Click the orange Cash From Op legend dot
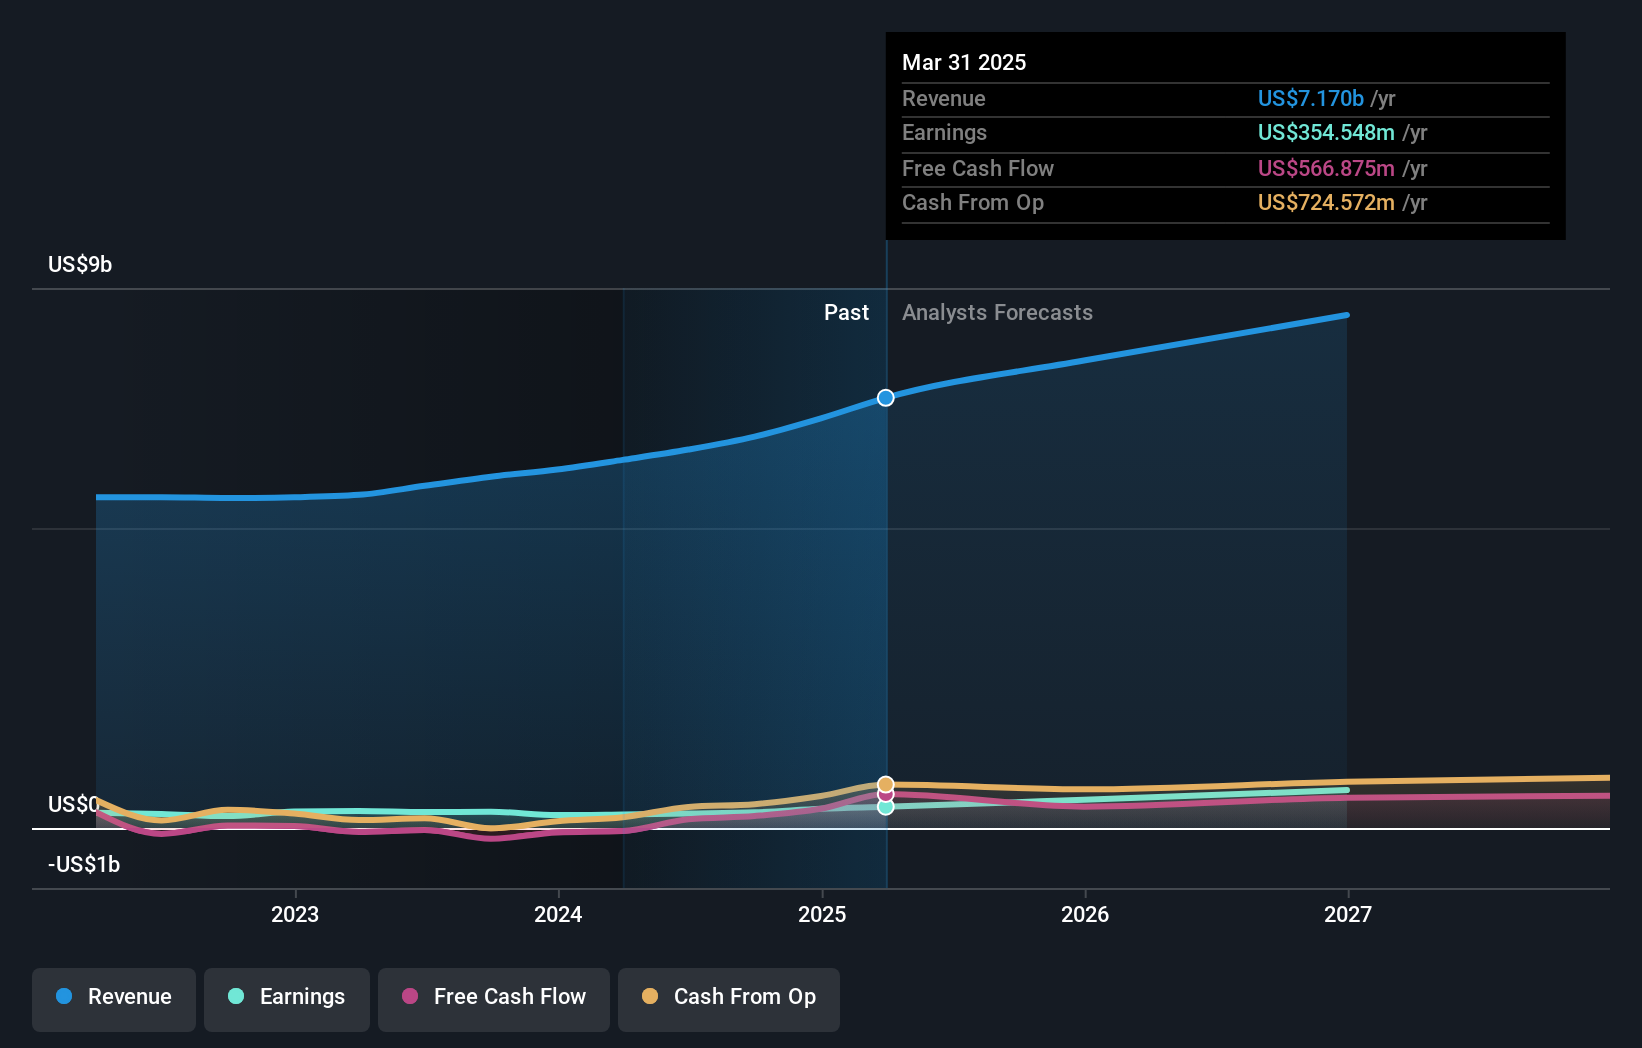The height and width of the screenshot is (1048, 1642). pyautogui.click(x=651, y=997)
